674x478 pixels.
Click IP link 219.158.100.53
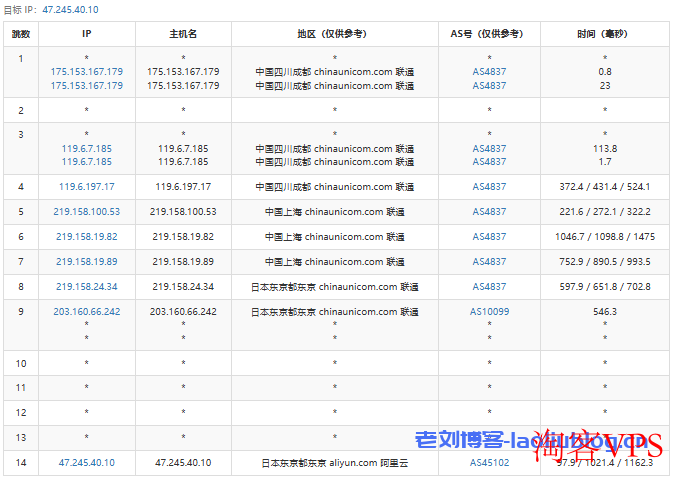[x=87, y=211]
